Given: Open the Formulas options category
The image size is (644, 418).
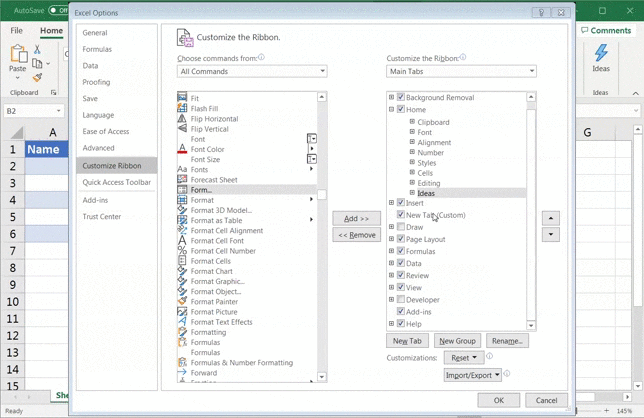Looking at the screenshot, I should [x=97, y=49].
